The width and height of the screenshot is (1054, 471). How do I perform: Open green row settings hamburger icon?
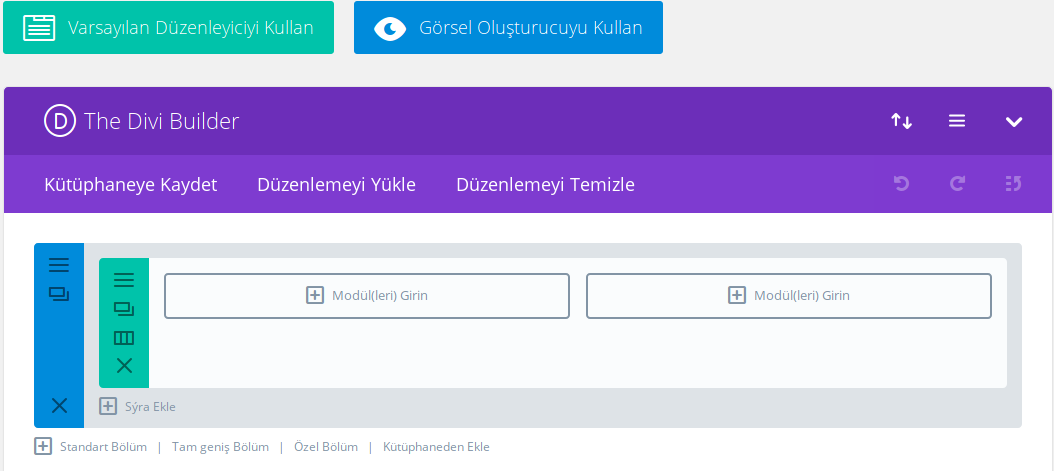click(124, 280)
